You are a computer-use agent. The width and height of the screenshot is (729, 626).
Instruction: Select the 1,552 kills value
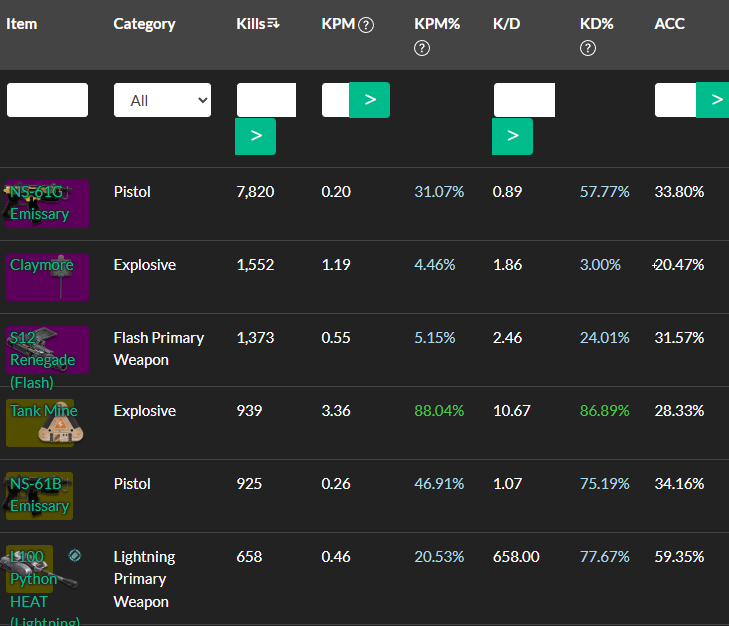[x=255, y=265]
